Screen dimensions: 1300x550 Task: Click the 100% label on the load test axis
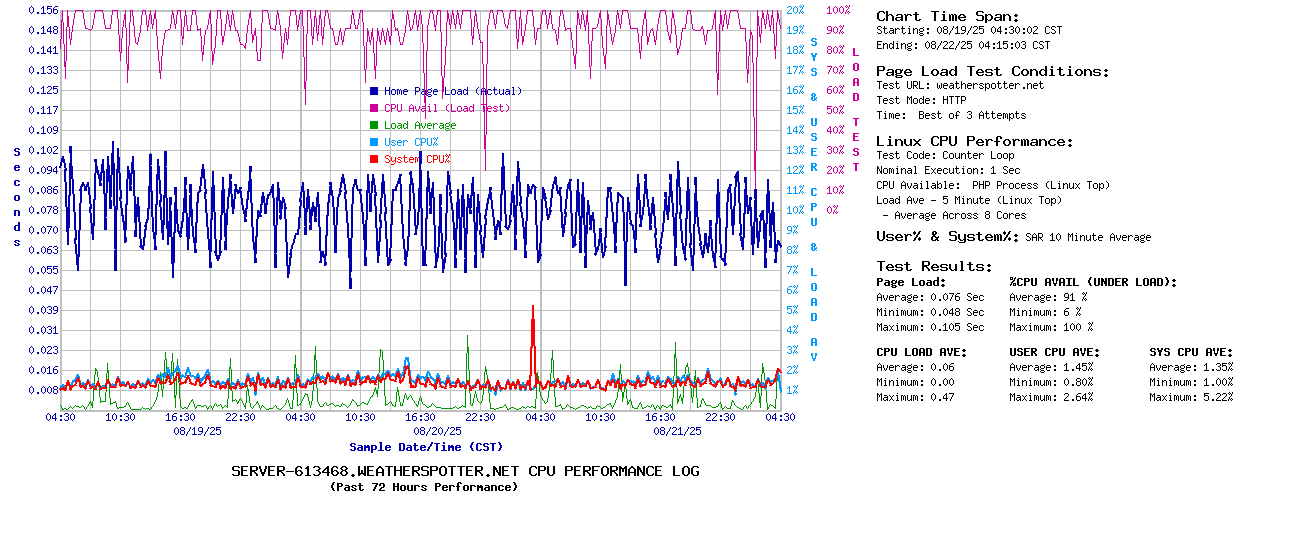click(x=837, y=10)
